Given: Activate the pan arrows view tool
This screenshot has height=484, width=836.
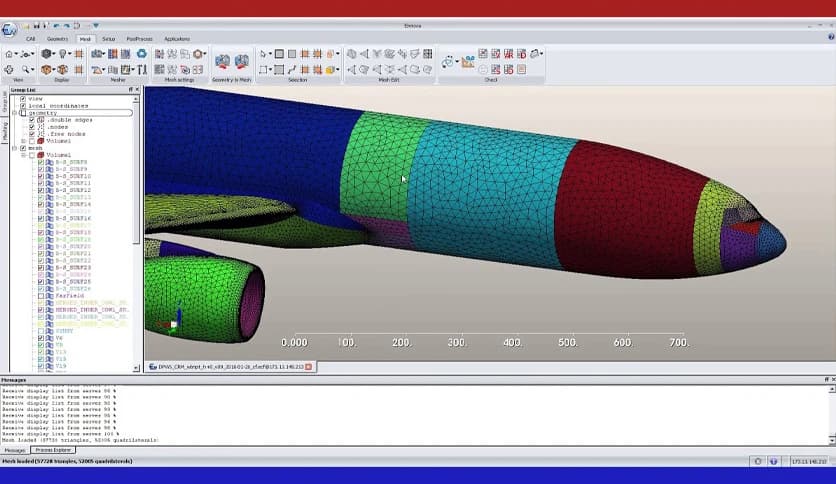Looking at the screenshot, I should pos(9,69).
